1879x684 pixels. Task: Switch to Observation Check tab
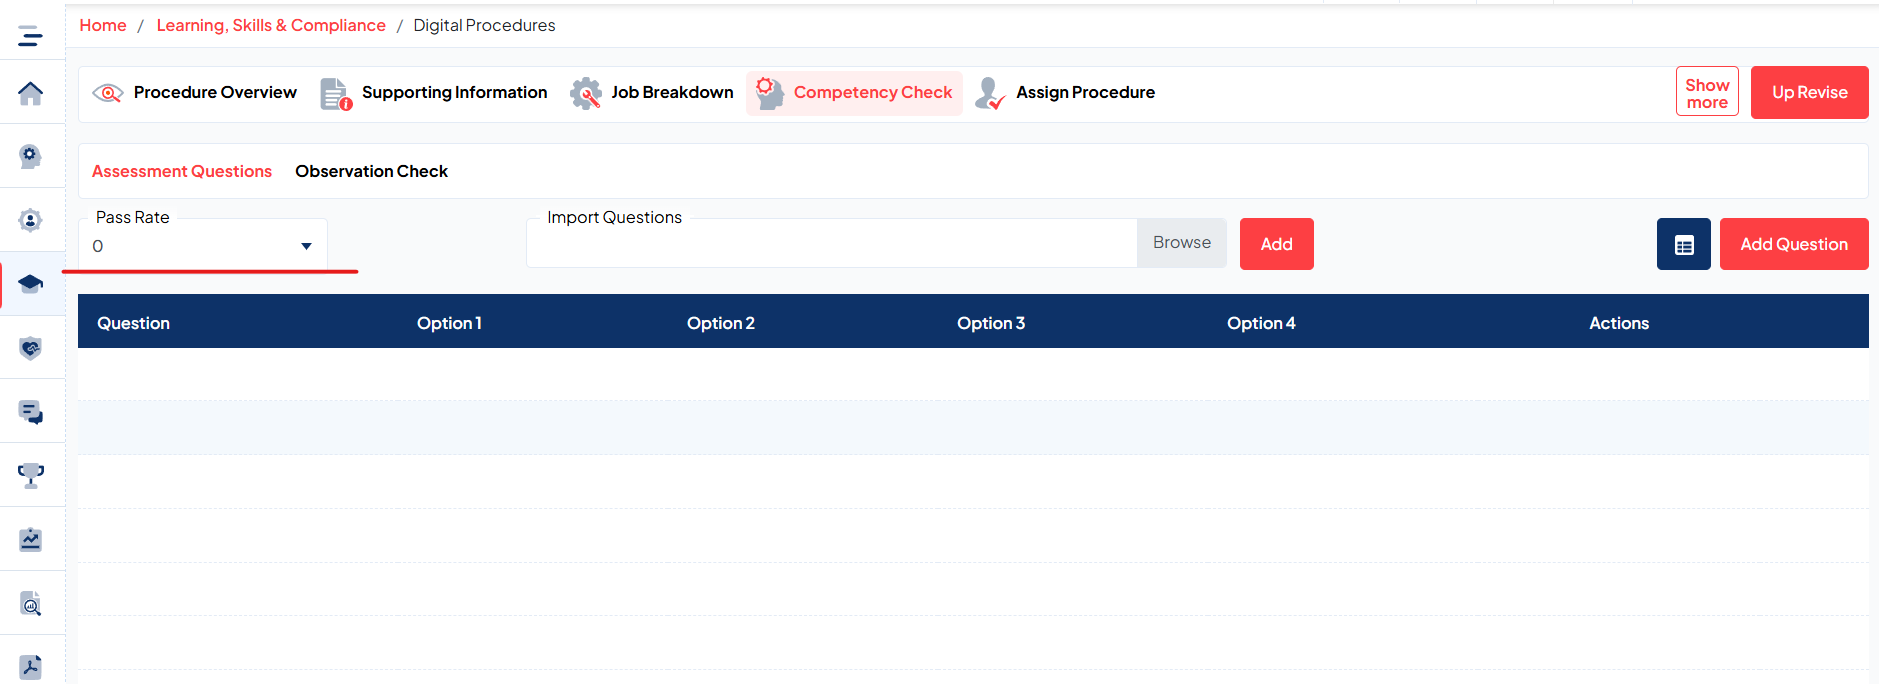click(371, 171)
